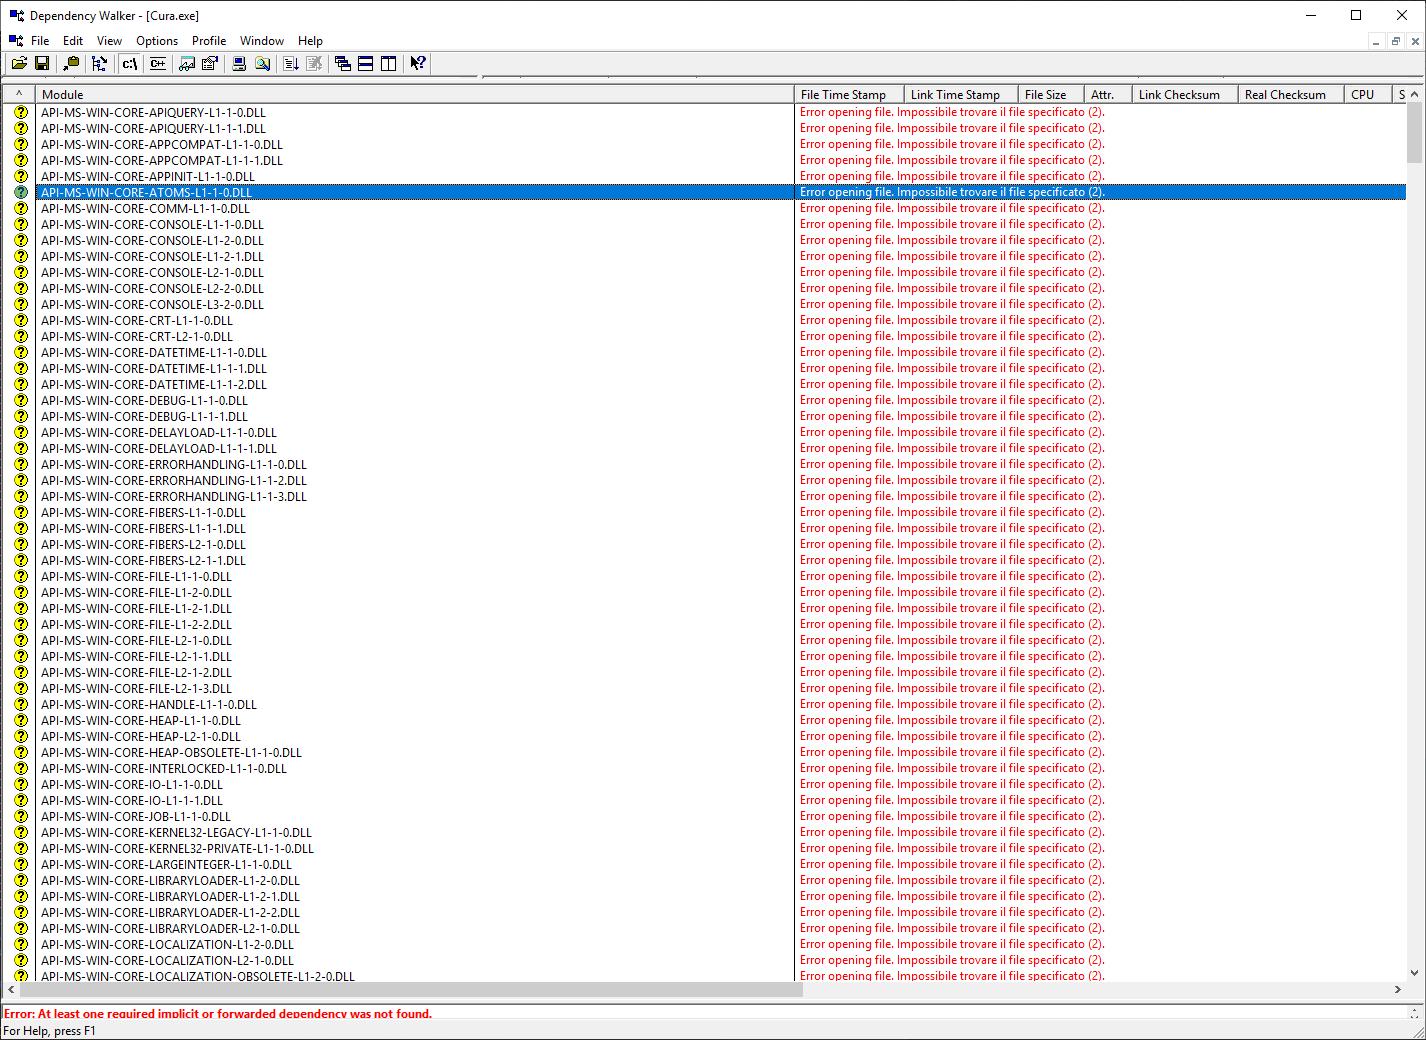Open the Options menu
The height and width of the screenshot is (1040, 1426).
pyautogui.click(x=156, y=41)
